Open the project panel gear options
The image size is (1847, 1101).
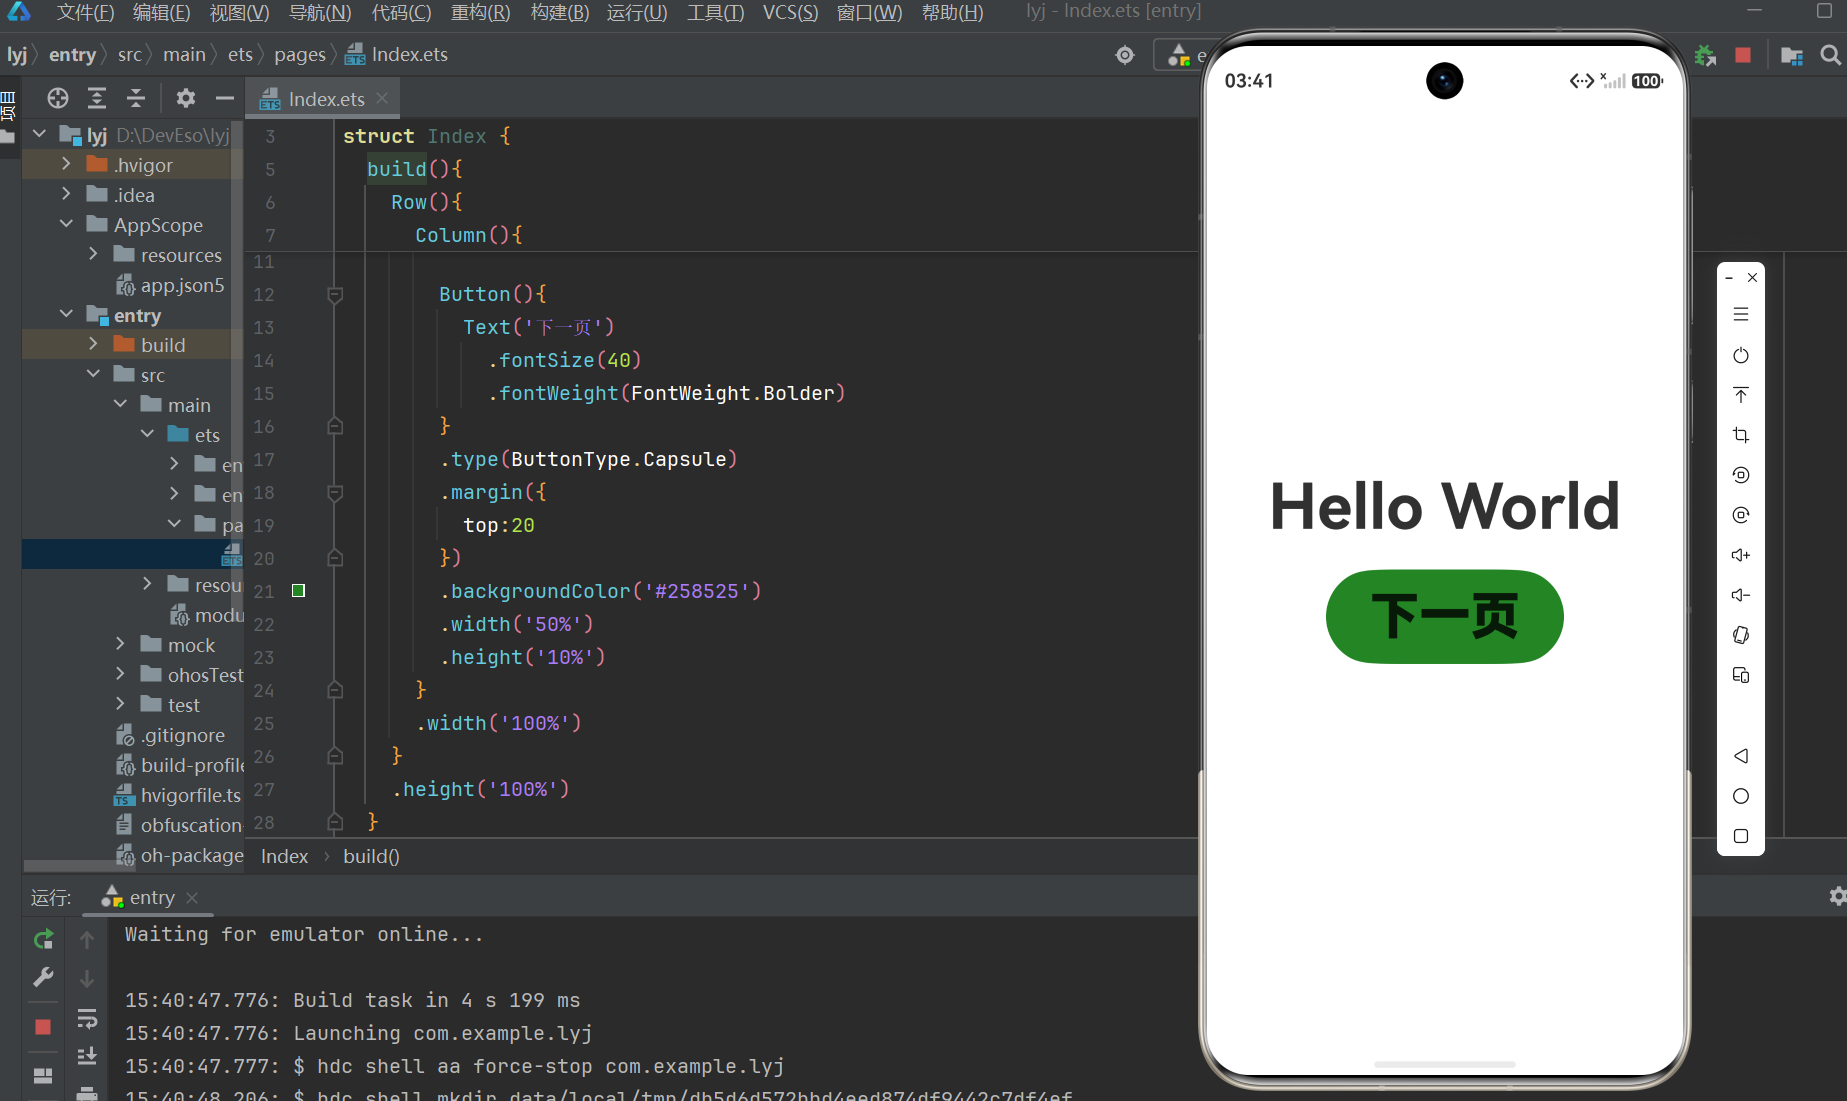(x=186, y=98)
